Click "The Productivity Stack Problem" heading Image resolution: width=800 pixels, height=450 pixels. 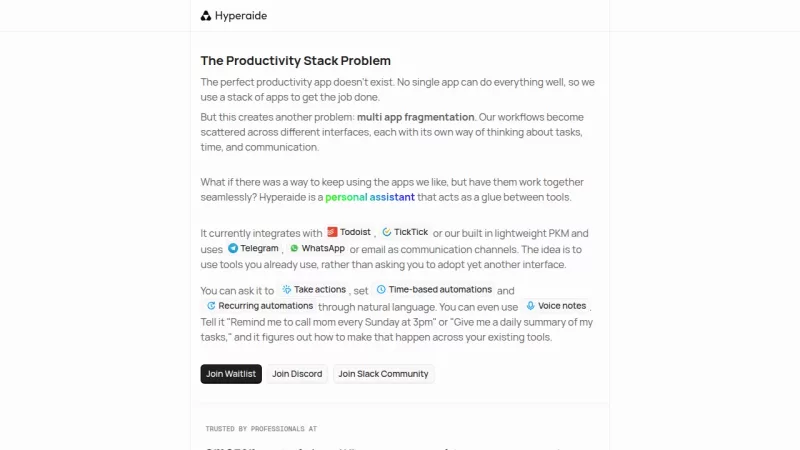pyautogui.click(x=295, y=61)
